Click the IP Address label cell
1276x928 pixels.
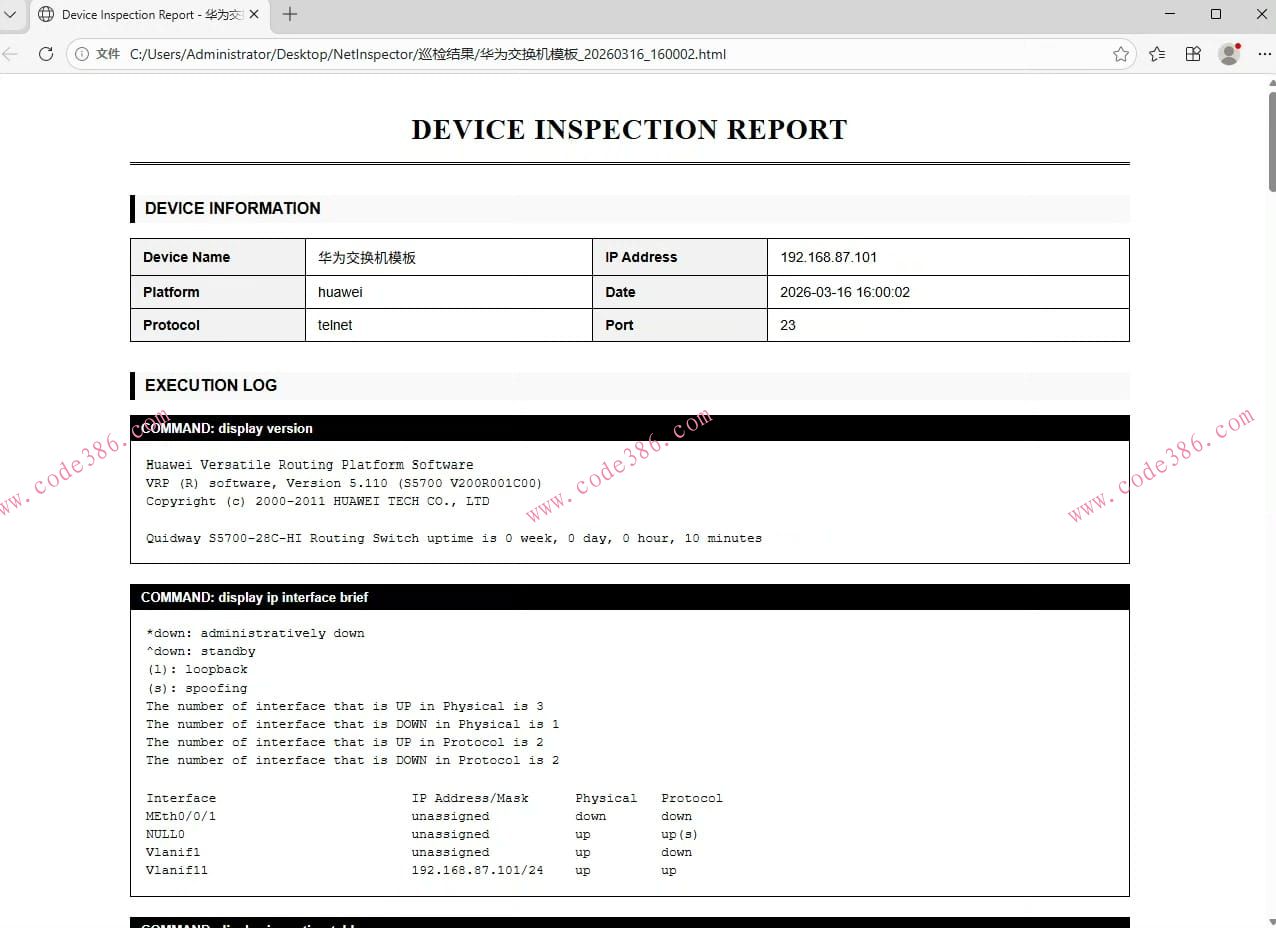pos(680,257)
